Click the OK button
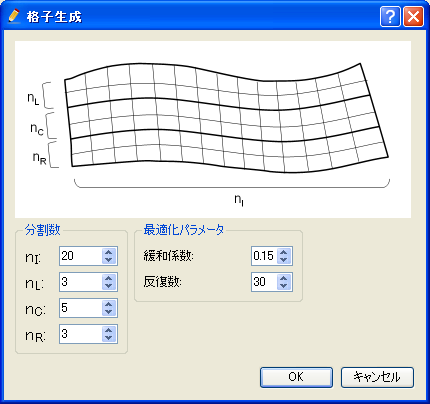 (x=296, y=377)
